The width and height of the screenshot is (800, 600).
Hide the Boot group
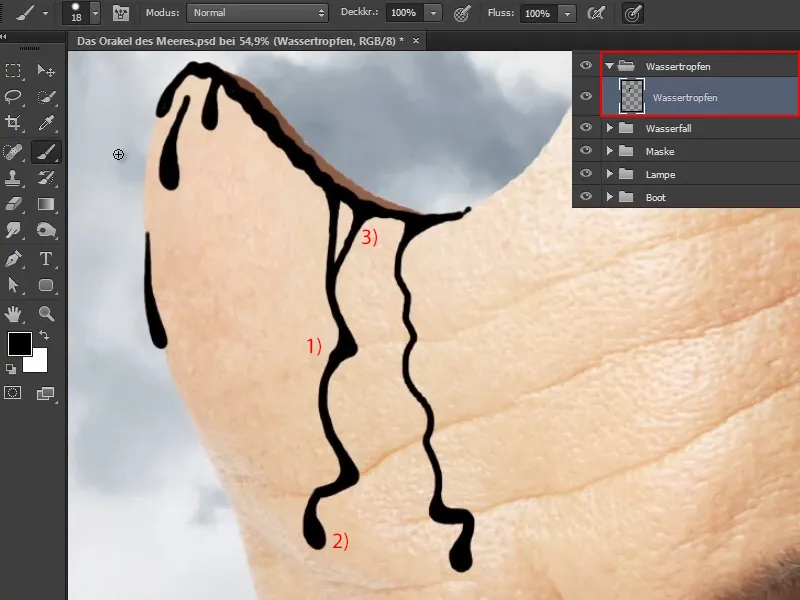coord(586,196)
